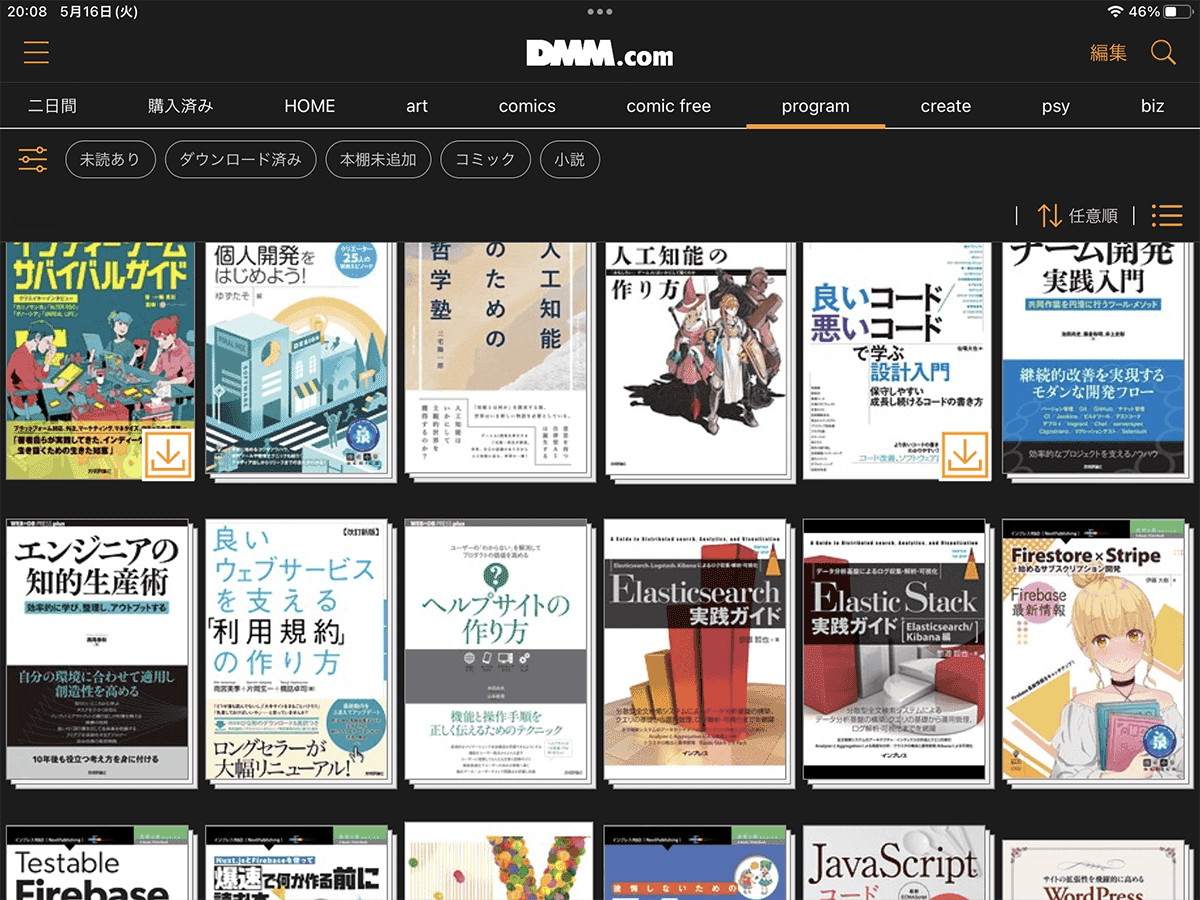This screenshot has height=900, width=1200.
Task: Toggle the 未読あり filter chip
Action: [110, 159]
